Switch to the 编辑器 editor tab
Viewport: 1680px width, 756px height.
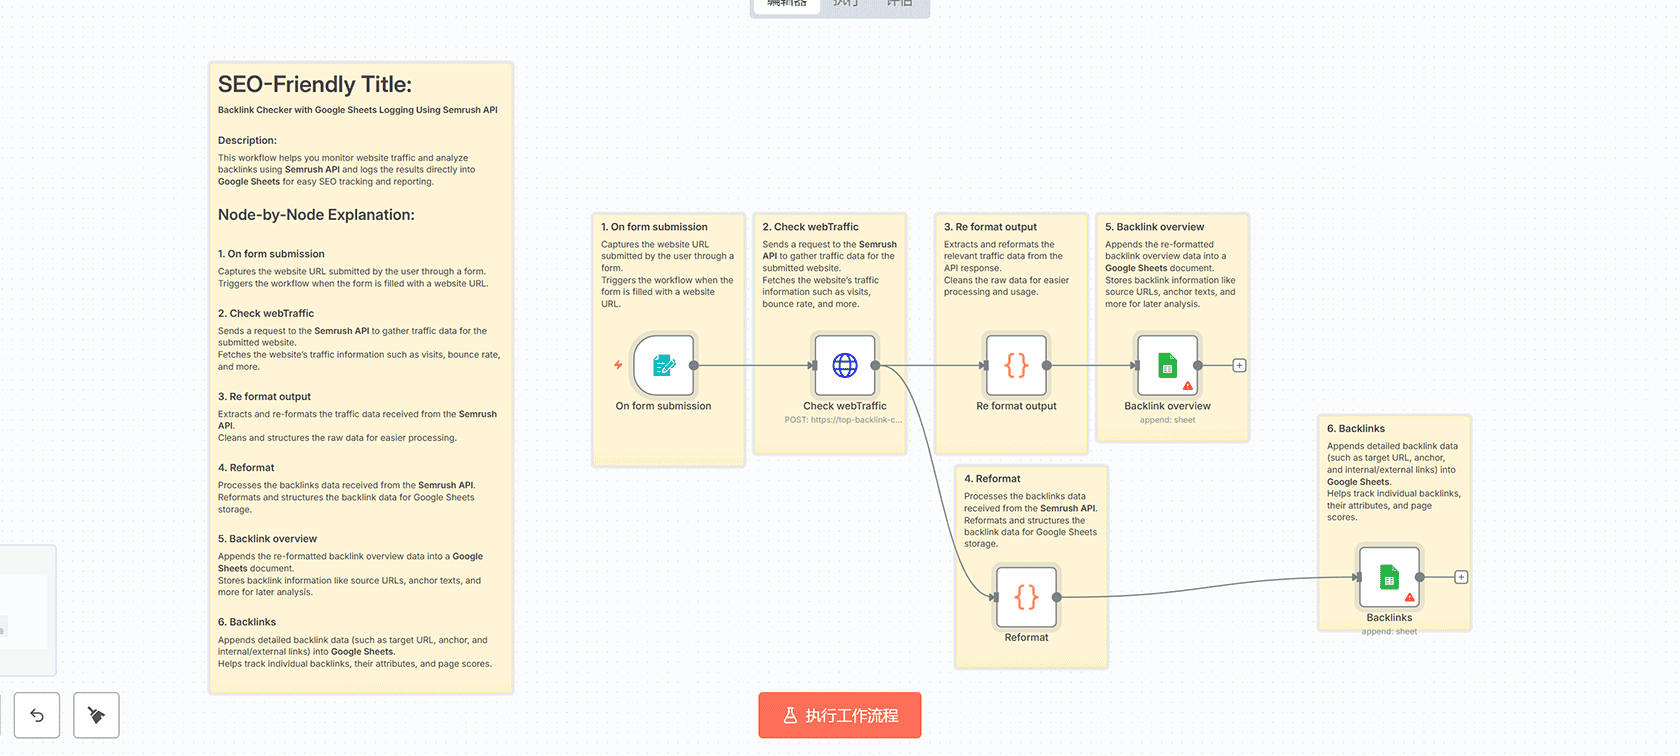pyautogui.click(x=786, y=4)
